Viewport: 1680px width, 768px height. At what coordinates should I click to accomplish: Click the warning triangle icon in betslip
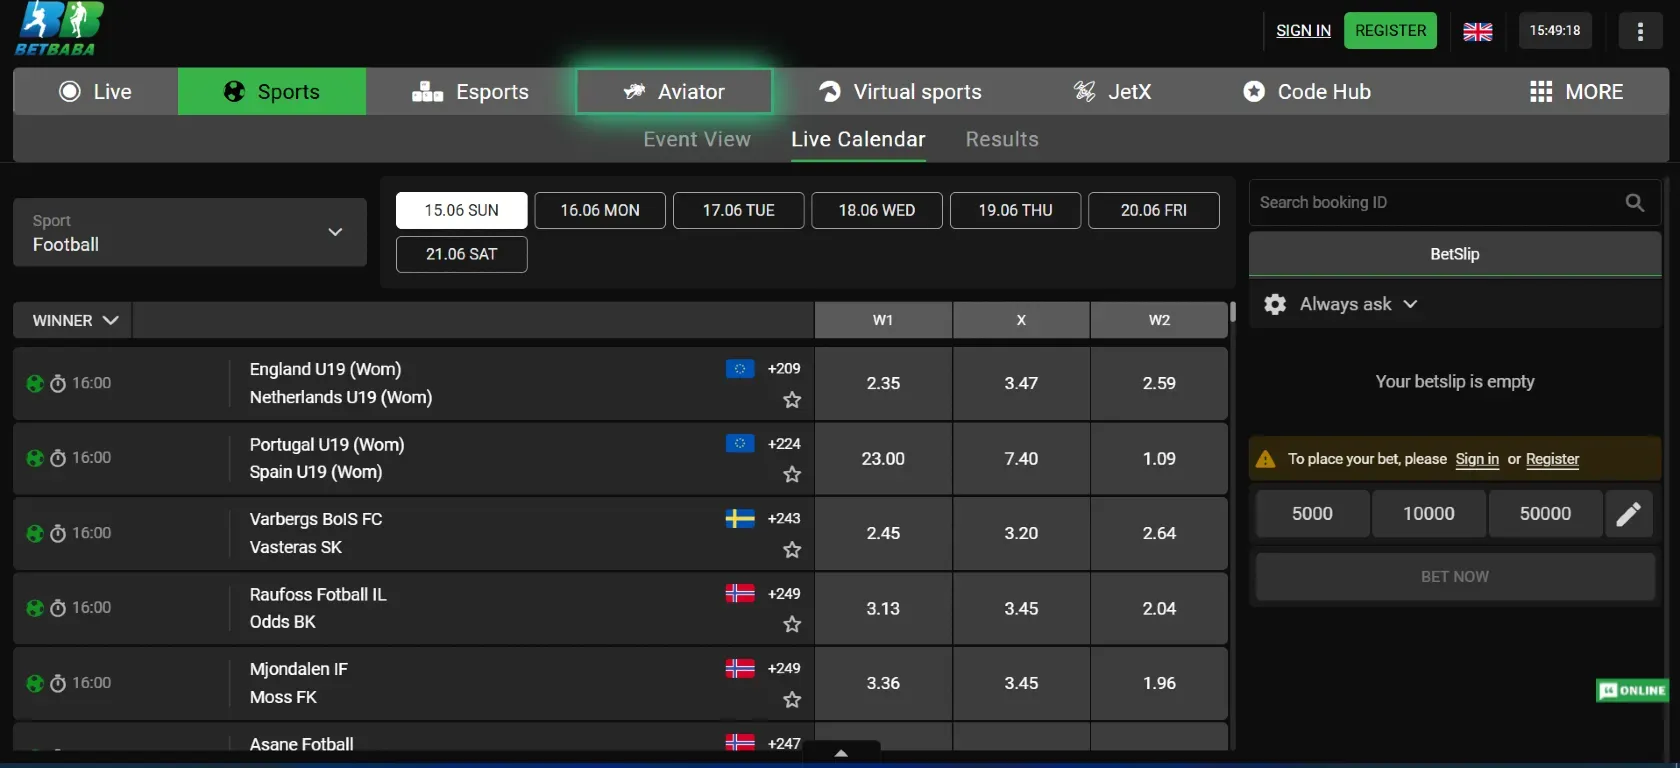click(1265, 459)
